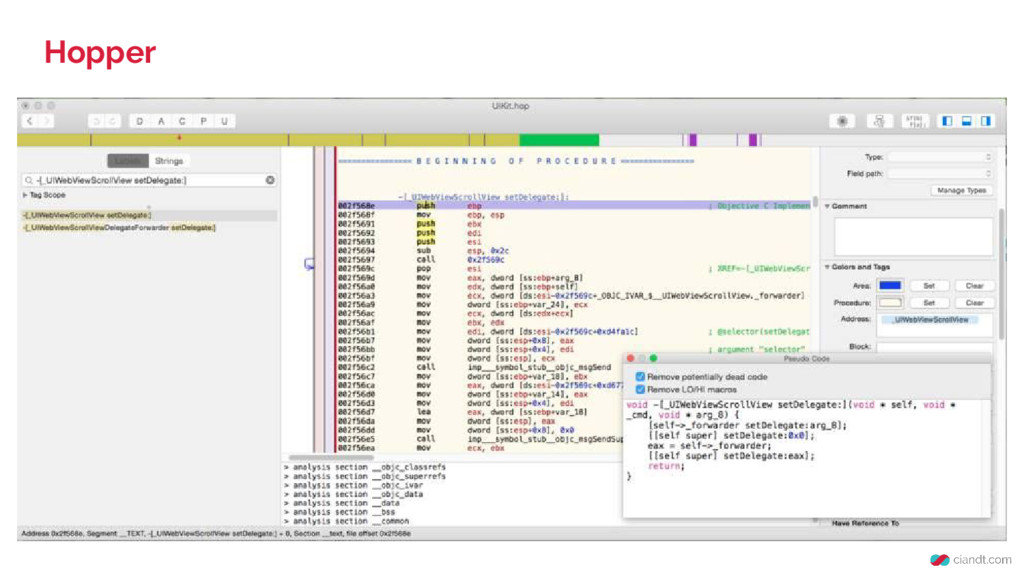Viewport: 1024px width, 576px height.
Task: Mark as ASCII with the A button
Action: [161, 121]
